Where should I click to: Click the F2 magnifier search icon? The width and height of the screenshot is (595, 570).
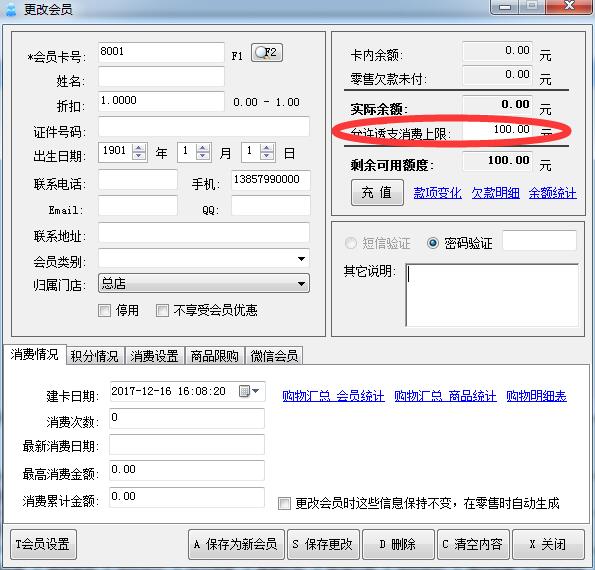267,53
